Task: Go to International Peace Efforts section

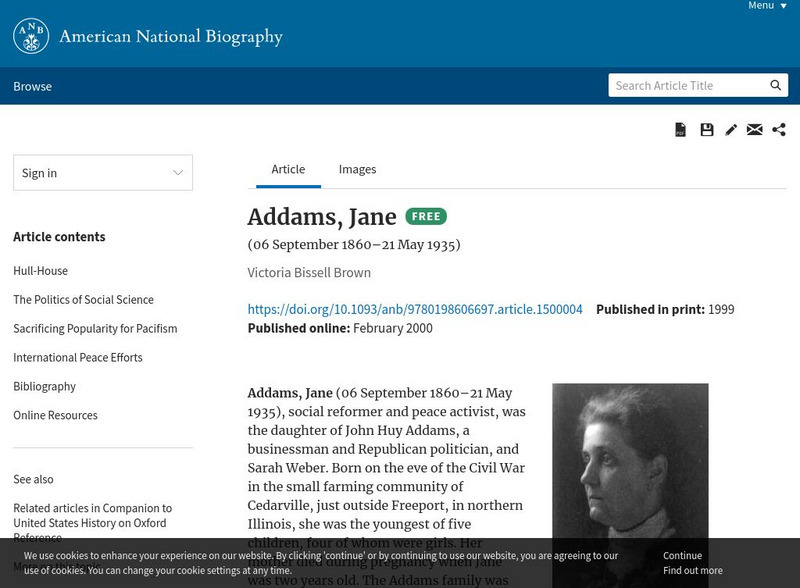Action: pyautogui.click(x=78, y=358)
